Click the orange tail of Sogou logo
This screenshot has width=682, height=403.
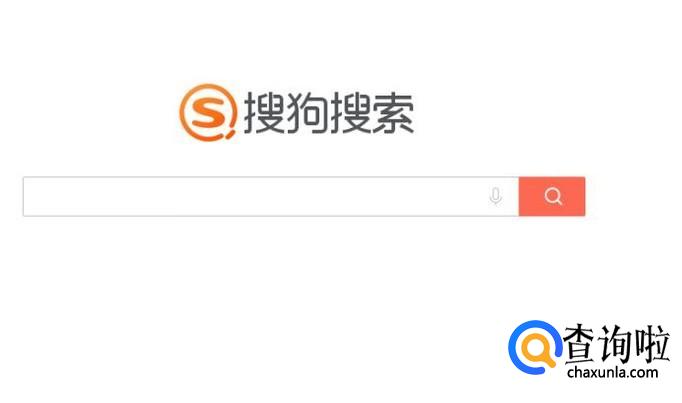click(231, 133)
